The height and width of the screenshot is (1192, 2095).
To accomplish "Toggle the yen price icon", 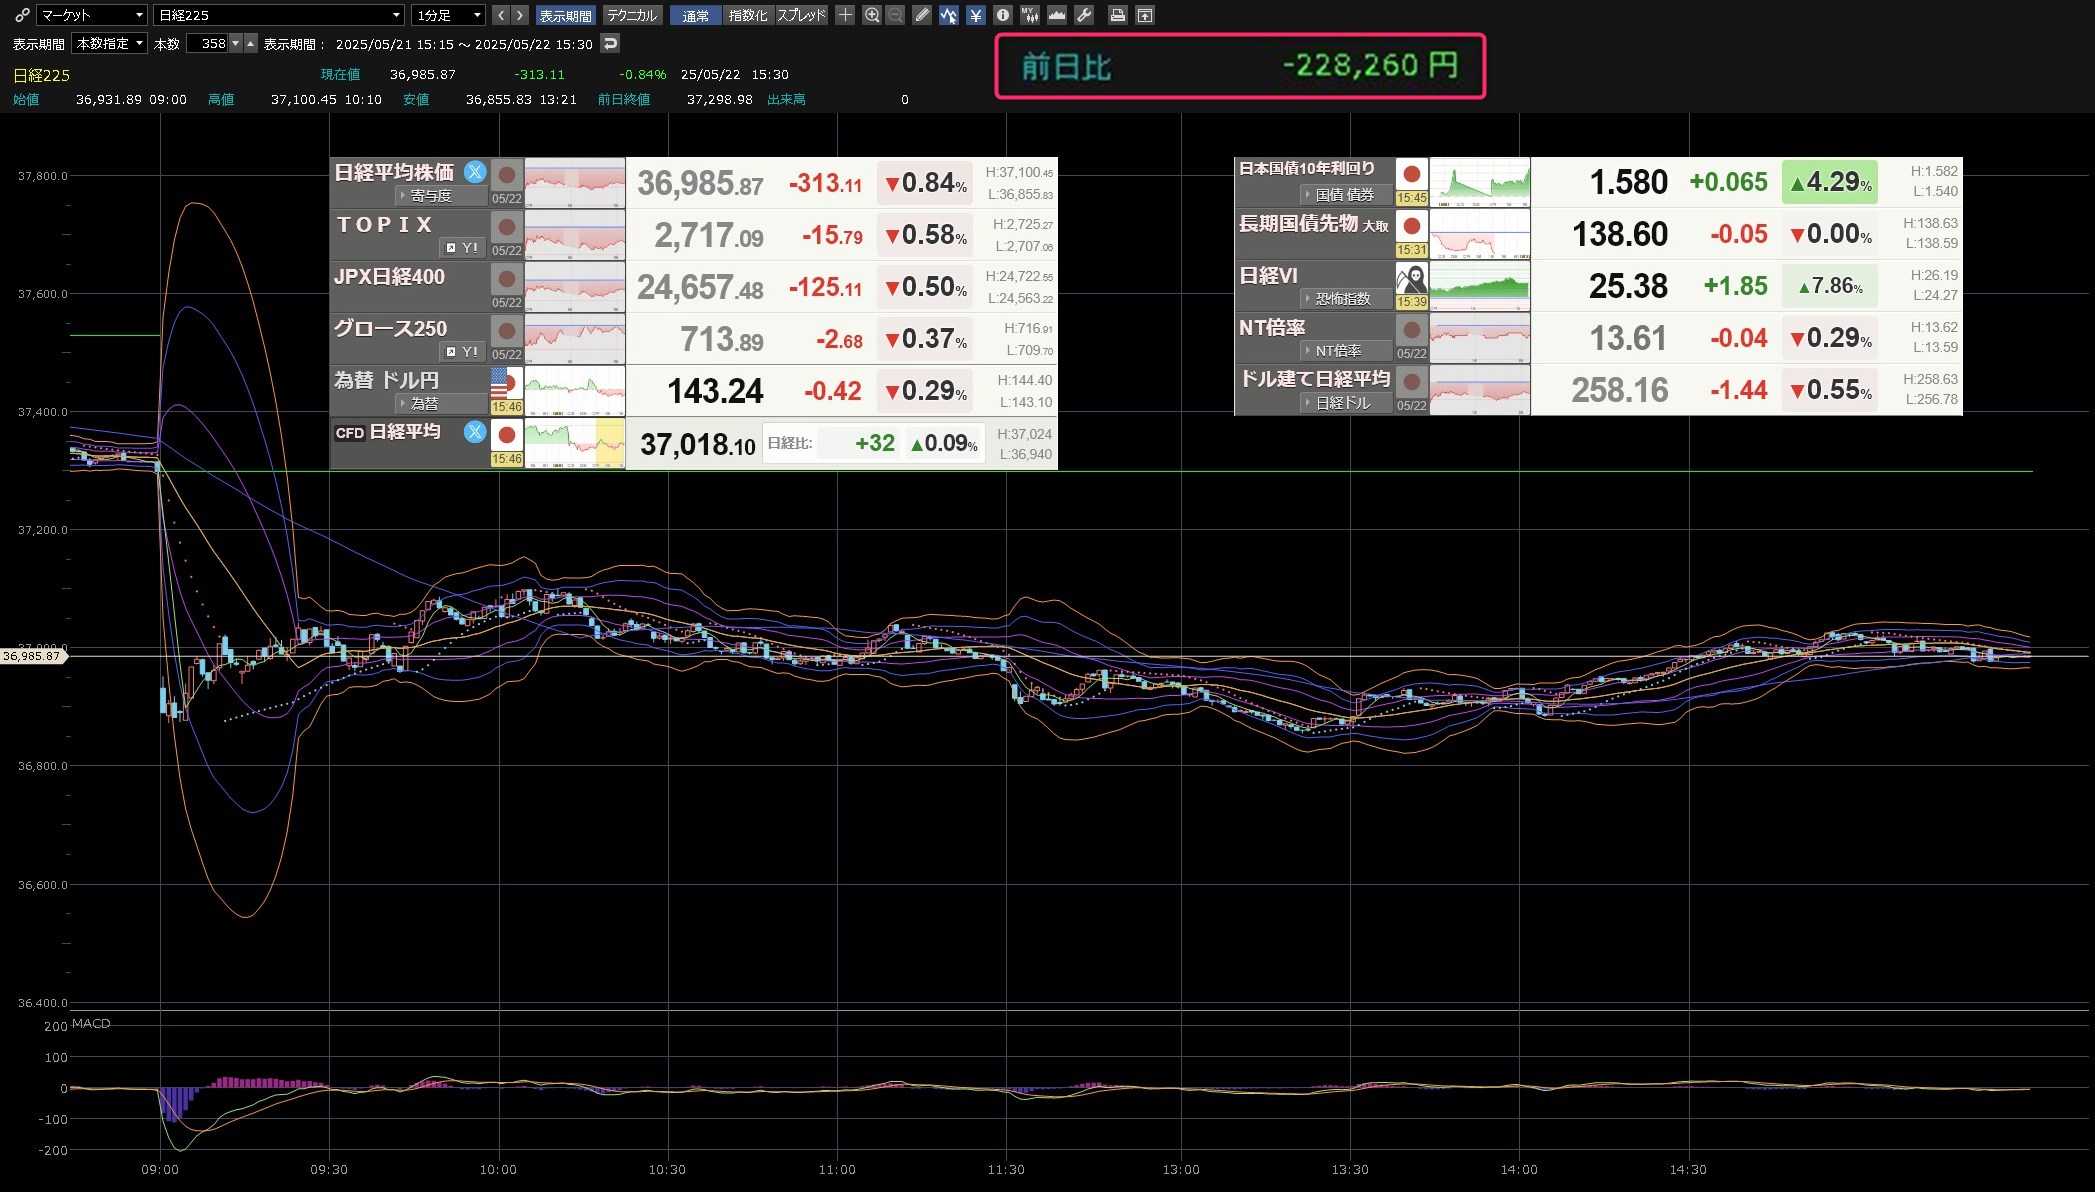I will click(975, 15).
